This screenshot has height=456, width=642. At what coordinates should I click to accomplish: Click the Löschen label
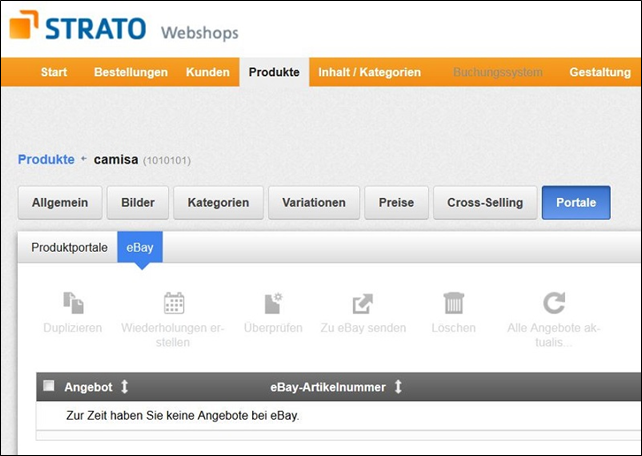click(454, 328)
